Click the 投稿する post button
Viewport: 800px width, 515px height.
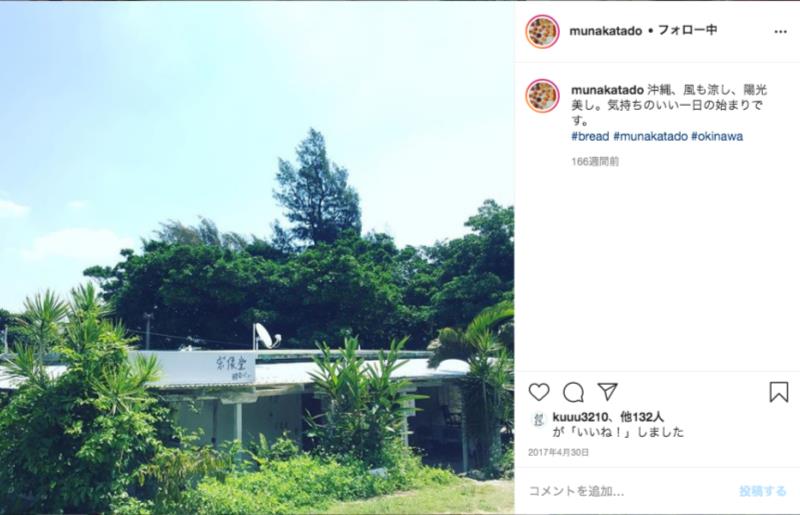[x=763, y=491]
